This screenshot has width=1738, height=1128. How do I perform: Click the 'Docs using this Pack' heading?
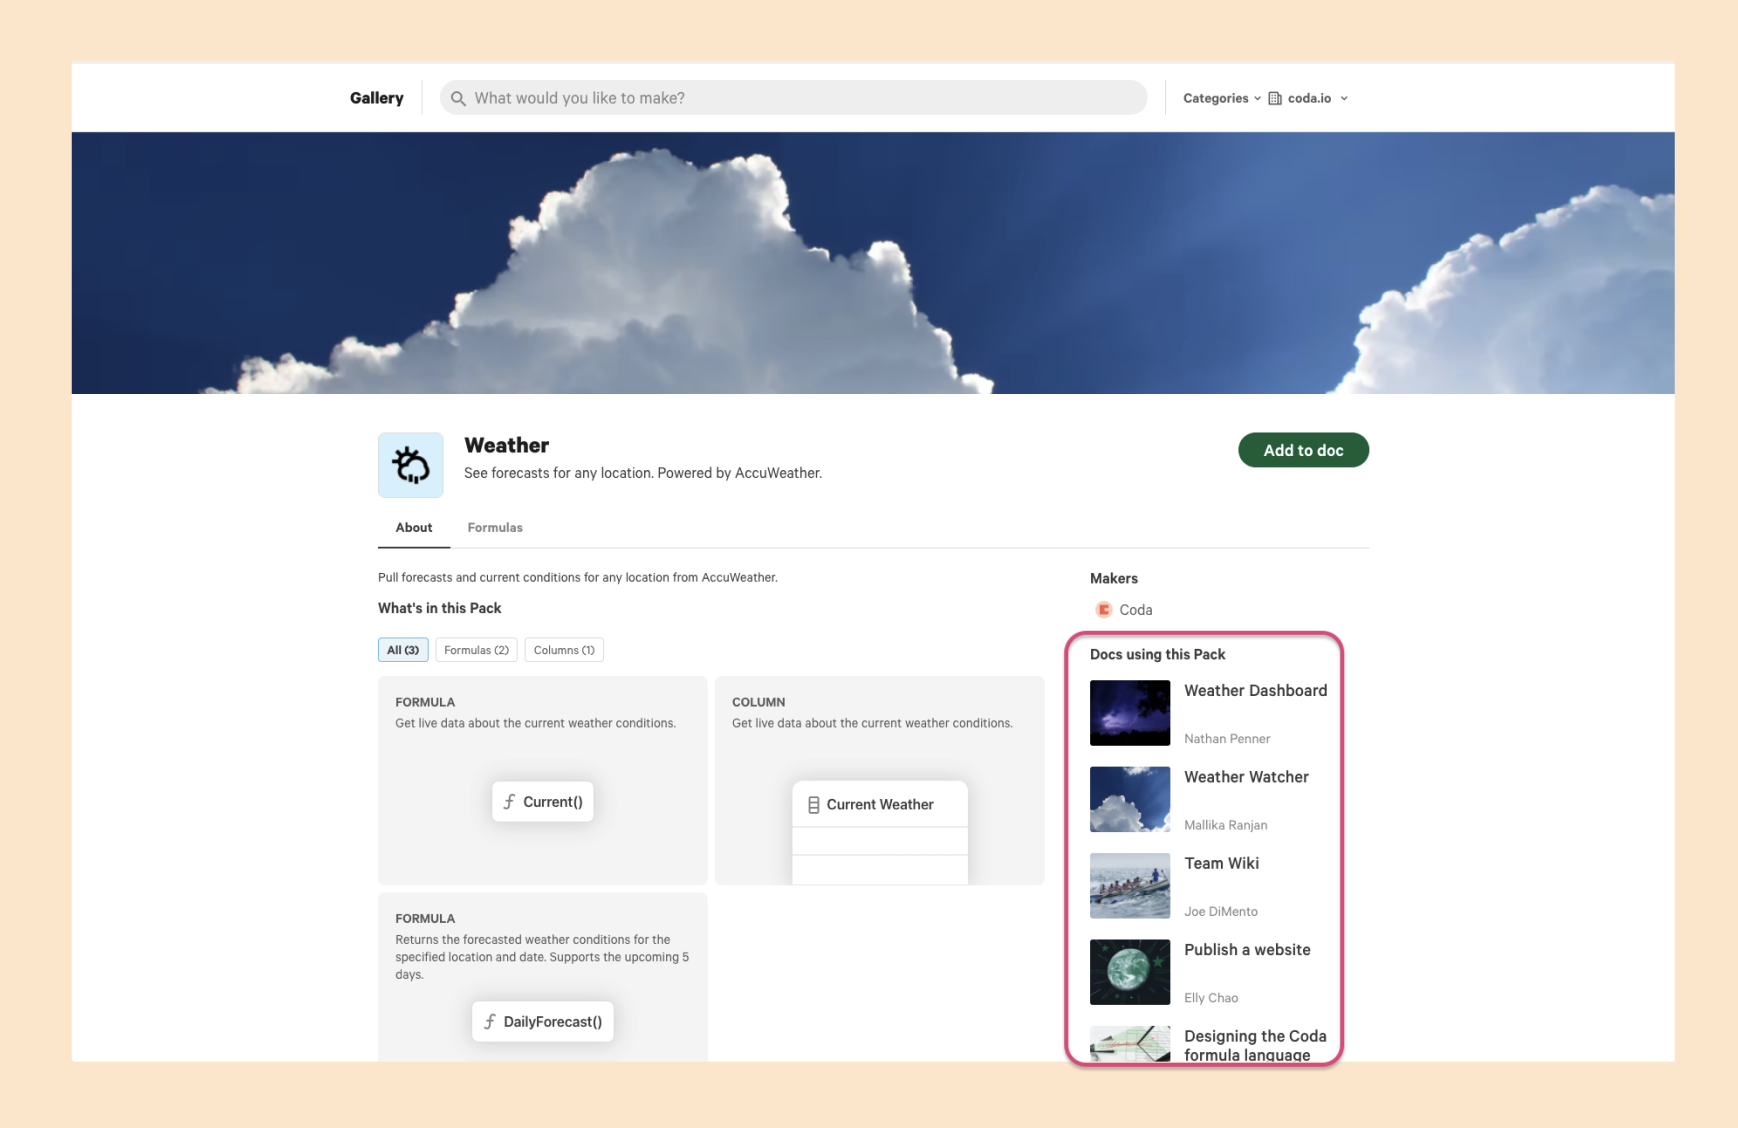[x=1157, y=654]
